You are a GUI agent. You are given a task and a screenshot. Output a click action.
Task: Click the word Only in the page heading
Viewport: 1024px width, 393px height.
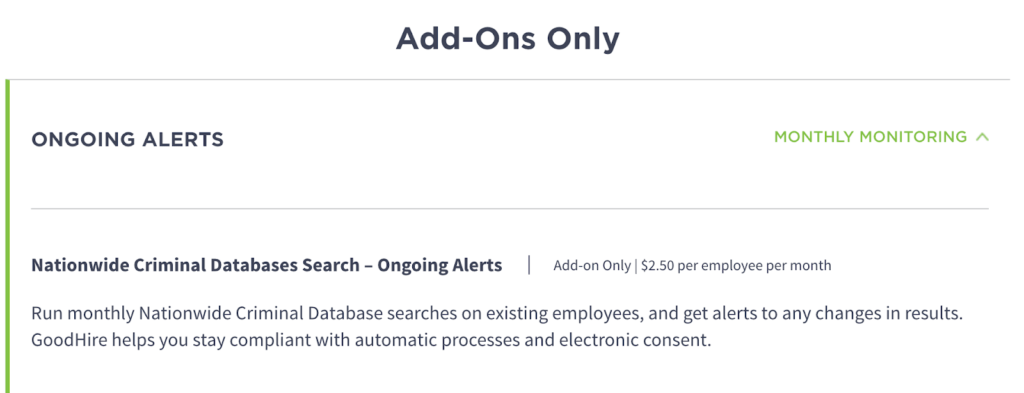point(583,39)
